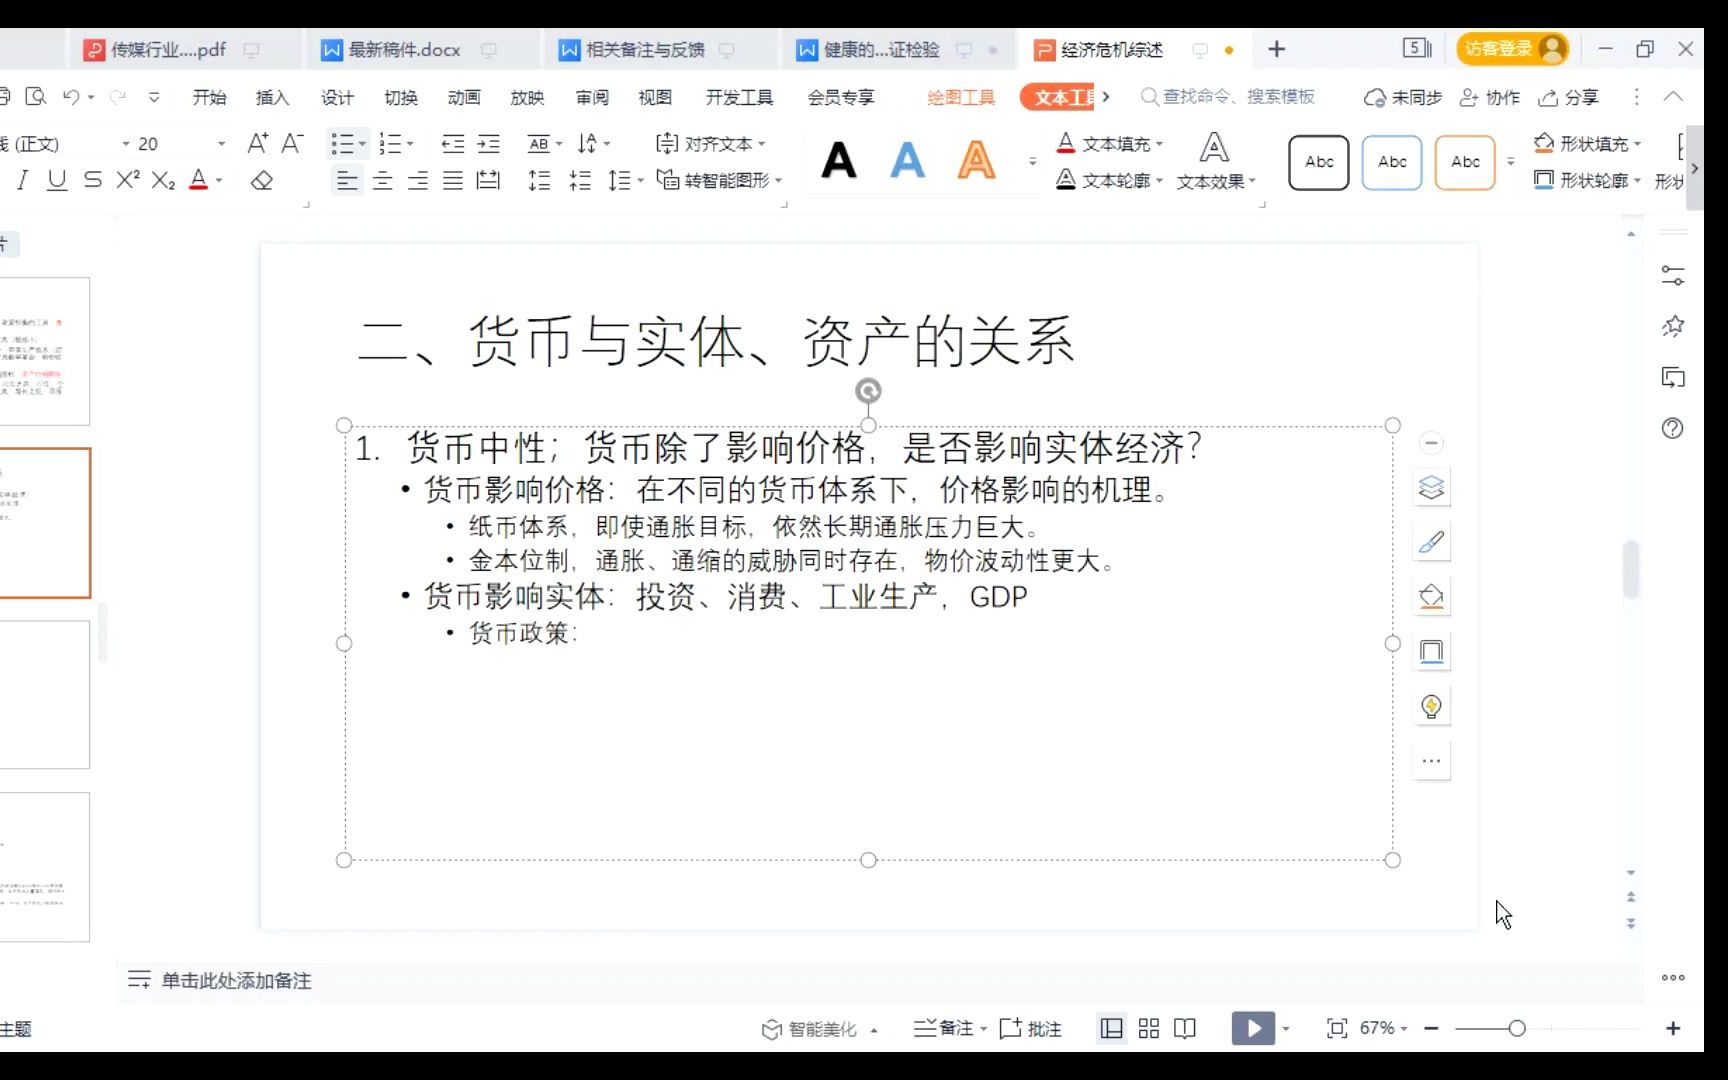This screenshot has width=1728, height=1080.
Task: Switch to reading view icon
Action: coord(1185,1028)
